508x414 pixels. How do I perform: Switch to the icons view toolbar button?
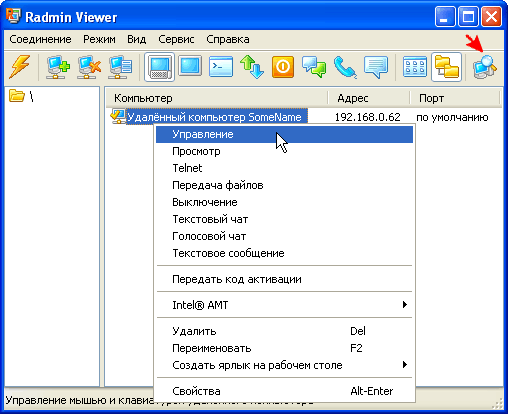click(415, 67)
